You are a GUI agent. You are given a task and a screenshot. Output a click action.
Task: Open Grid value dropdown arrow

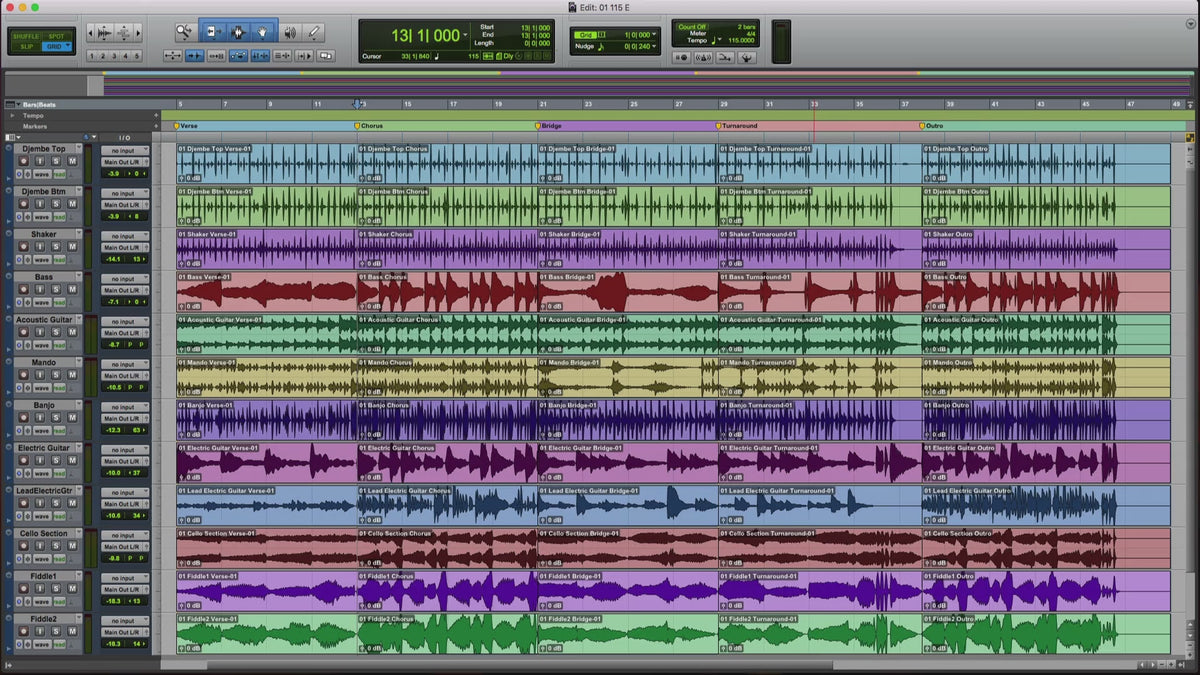click(656, 34)
